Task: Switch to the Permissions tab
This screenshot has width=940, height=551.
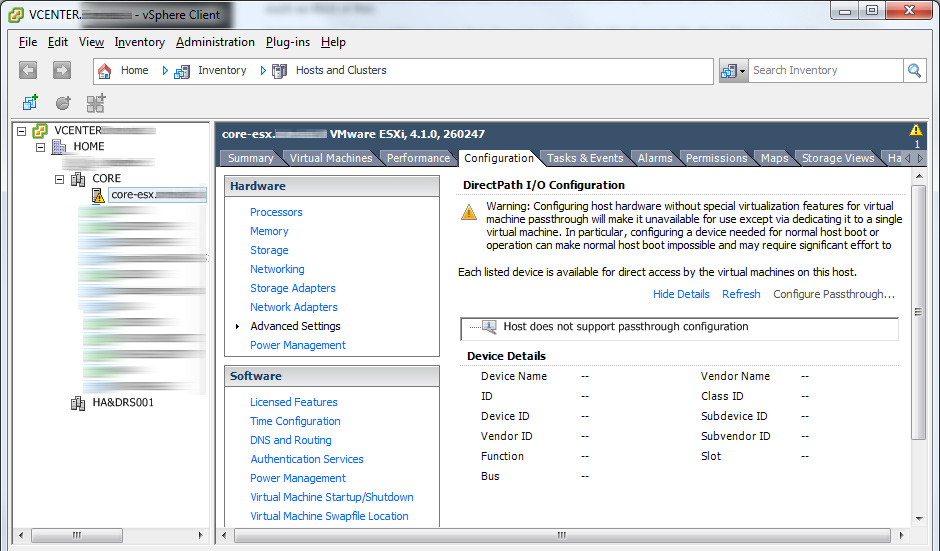Action: tap(716, 158)
